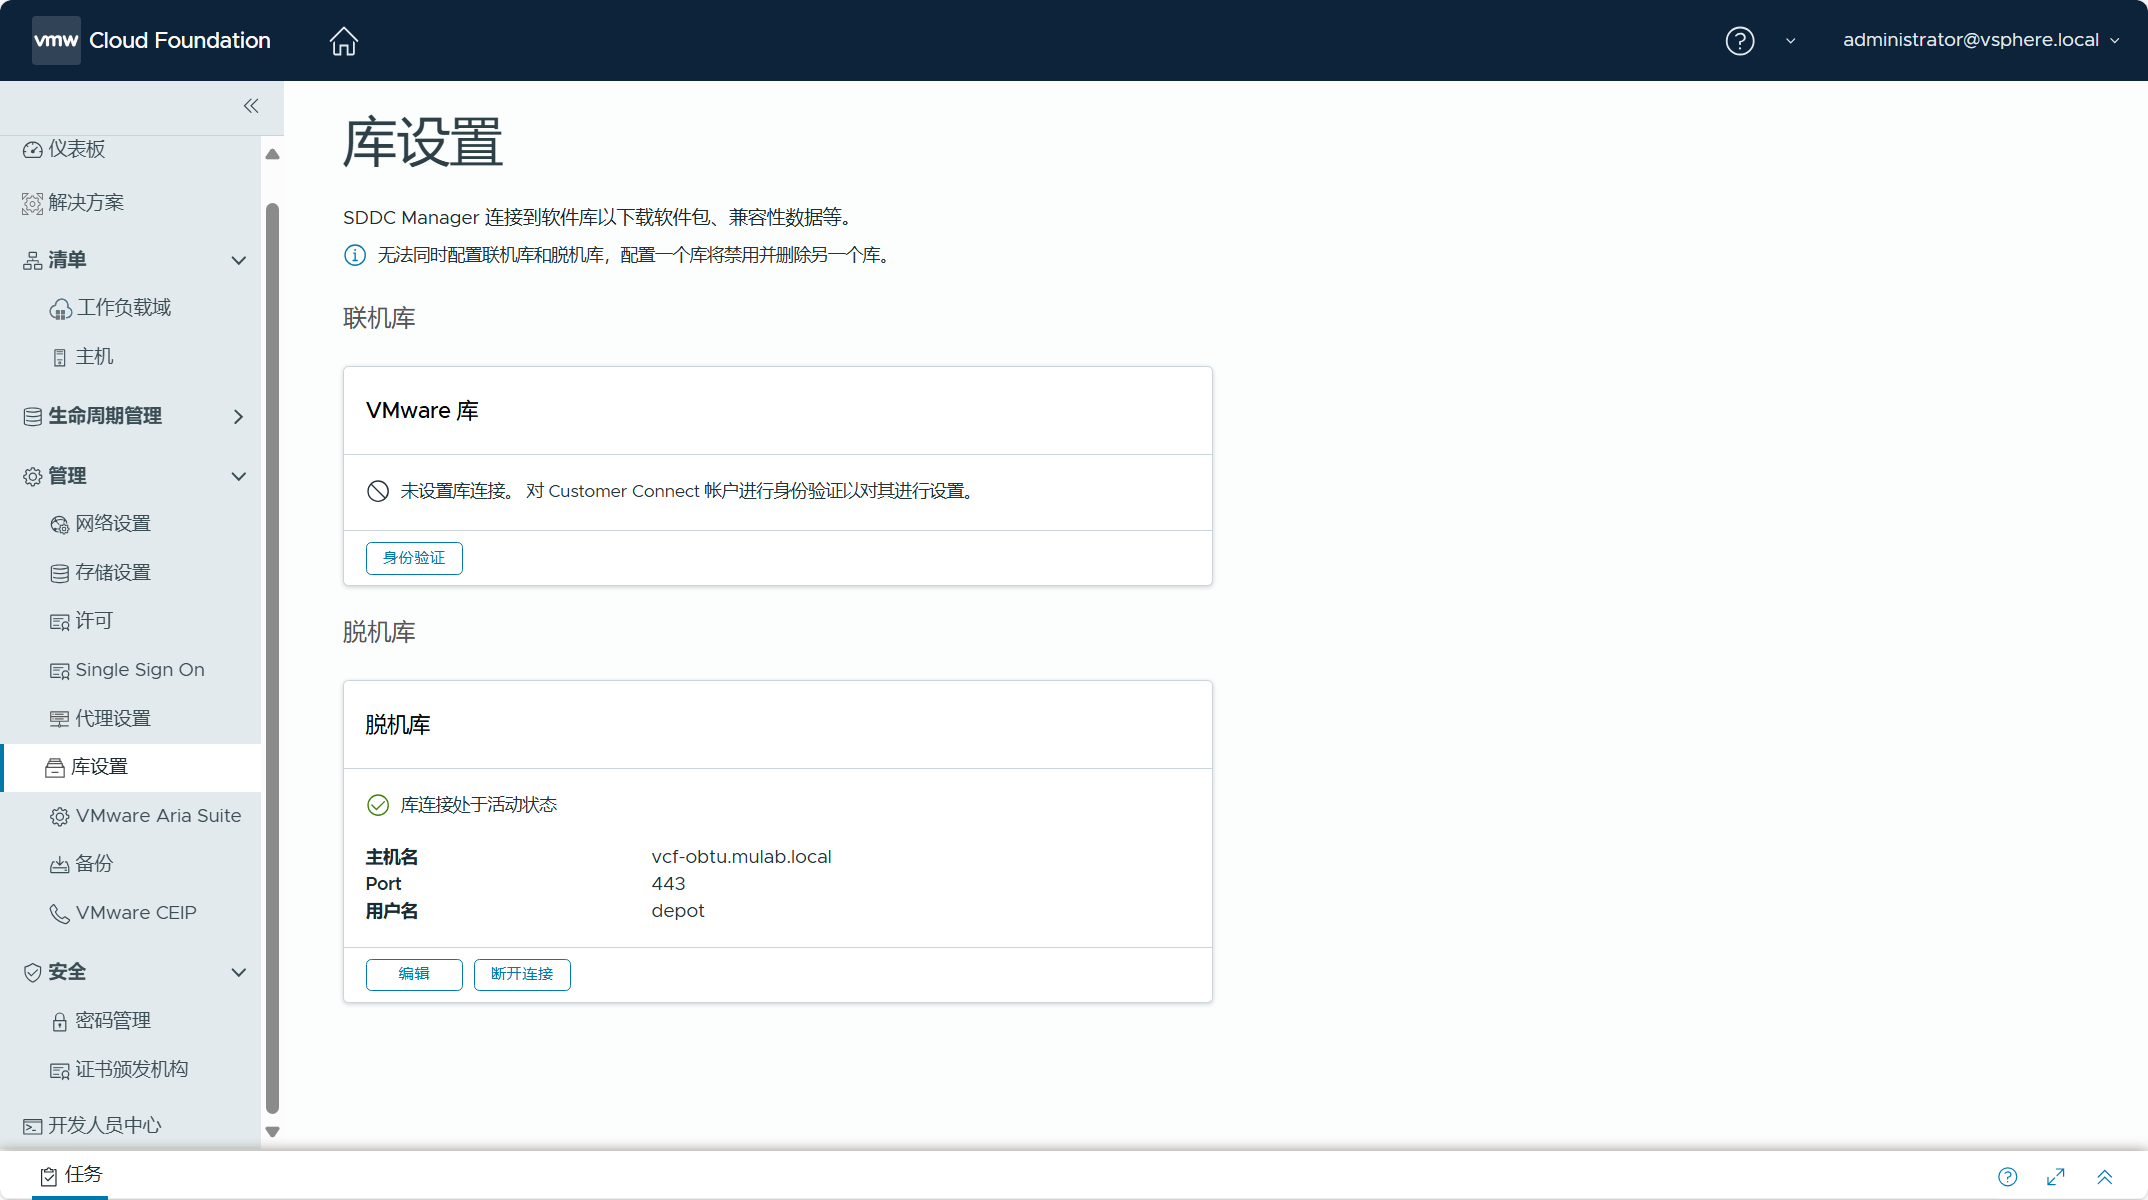Open the VMware Aria Suite gear icon
This screenshot has width=2148, height=1200.
[60, 817]
